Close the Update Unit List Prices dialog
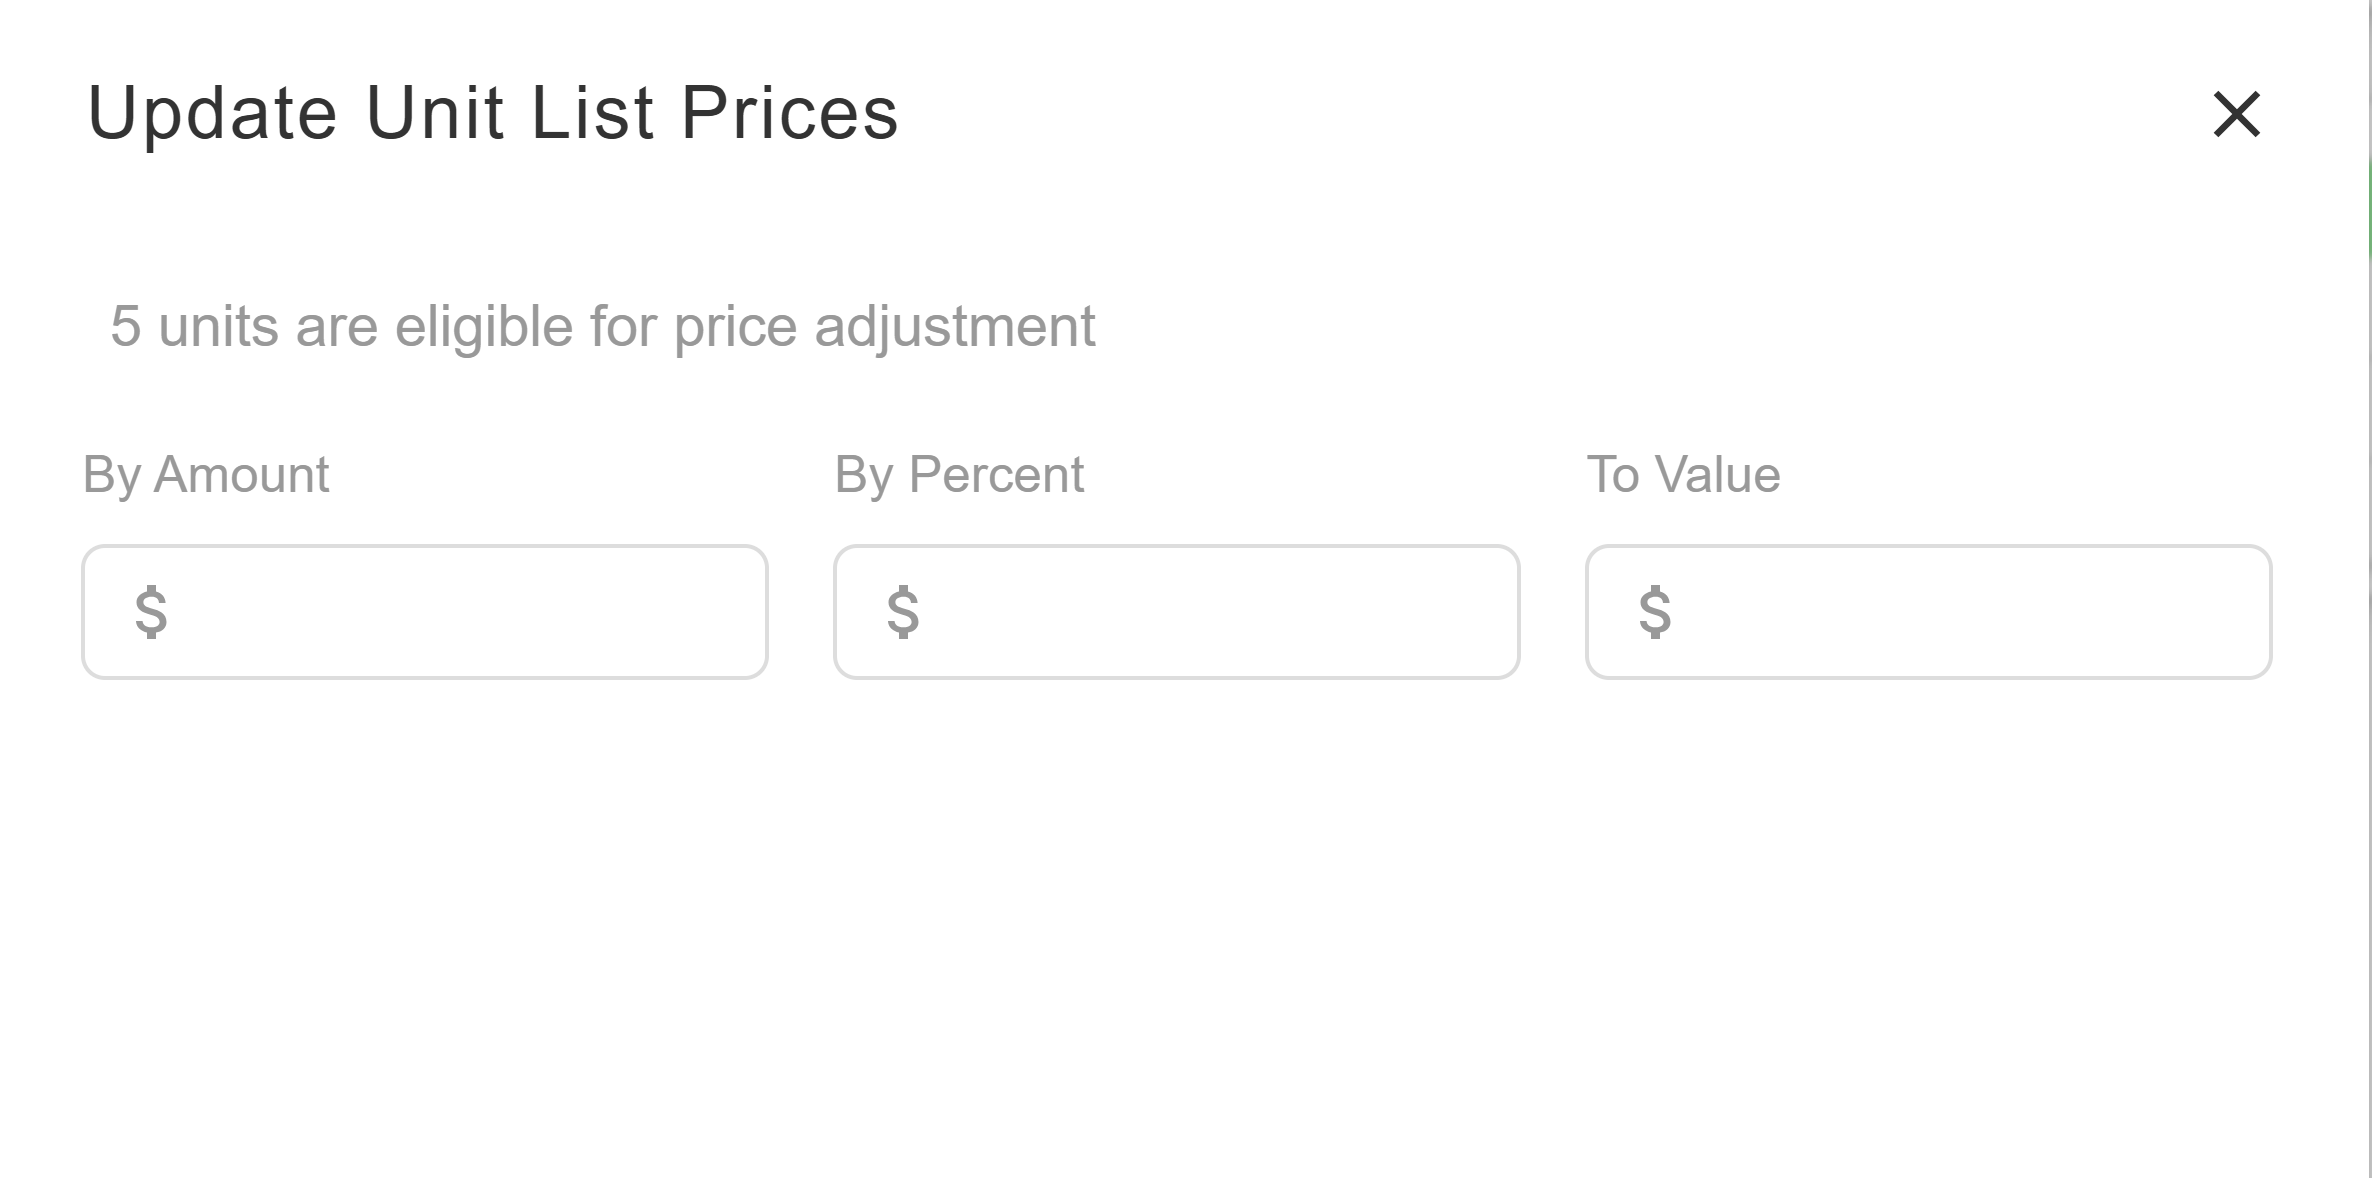This screenshot has width=2372, height=1178. (x=2237, y=116)
